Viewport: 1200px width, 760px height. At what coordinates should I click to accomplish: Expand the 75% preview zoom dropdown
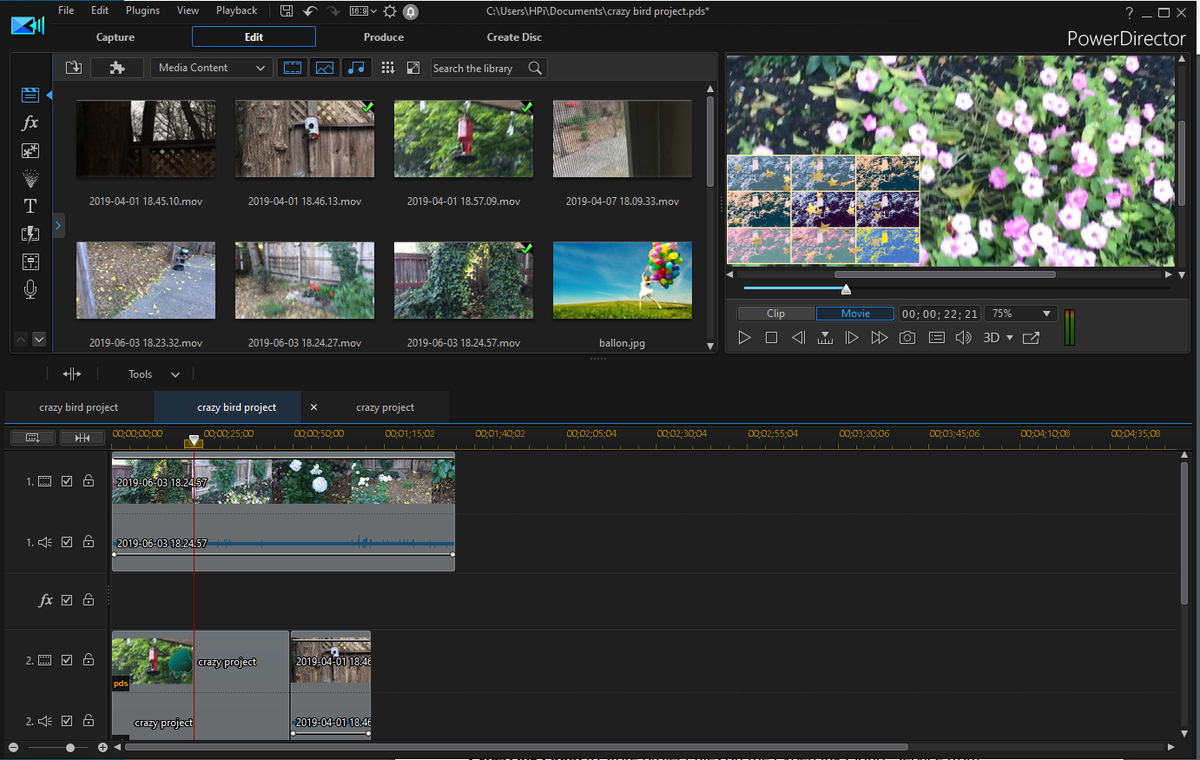1021,314
